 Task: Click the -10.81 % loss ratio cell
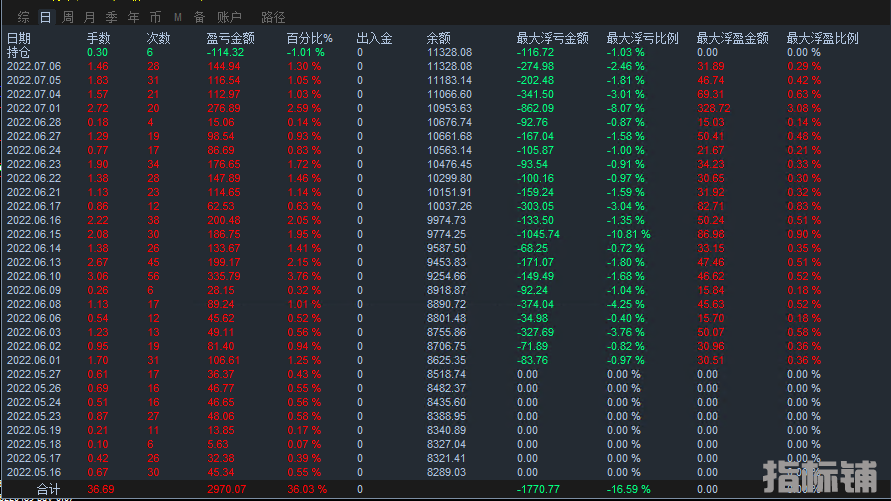coord(628,235)
